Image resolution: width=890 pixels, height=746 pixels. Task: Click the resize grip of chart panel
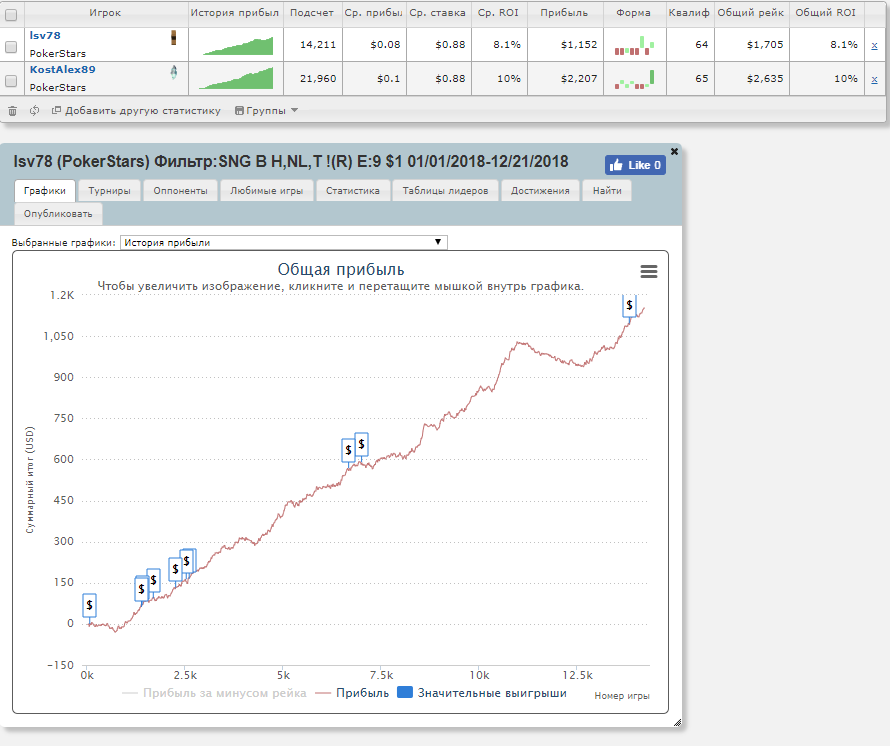(677, 723)
